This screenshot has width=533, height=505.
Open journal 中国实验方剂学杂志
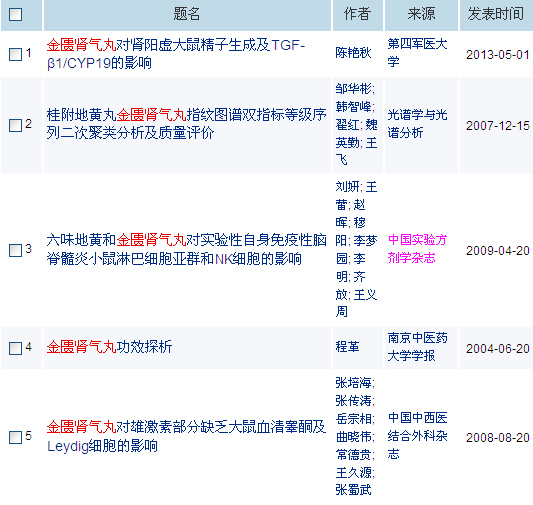coord(417,249)
